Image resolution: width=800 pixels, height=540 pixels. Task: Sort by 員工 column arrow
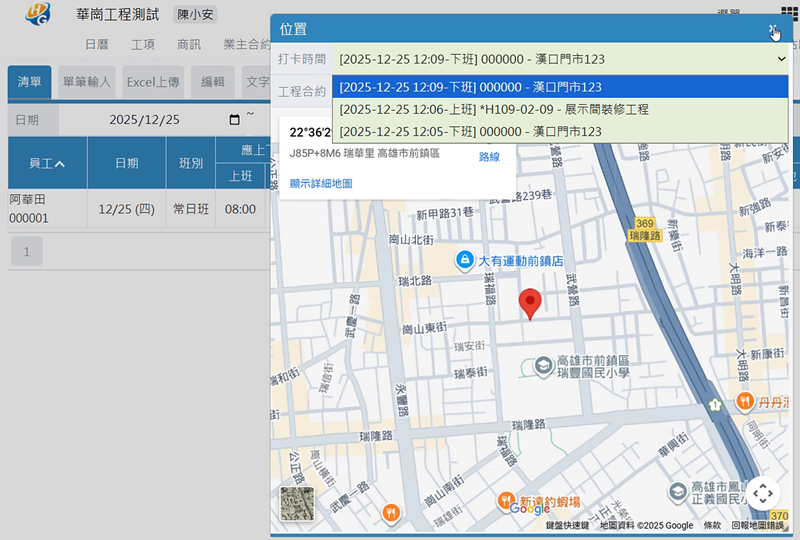[x=60, y=164]
